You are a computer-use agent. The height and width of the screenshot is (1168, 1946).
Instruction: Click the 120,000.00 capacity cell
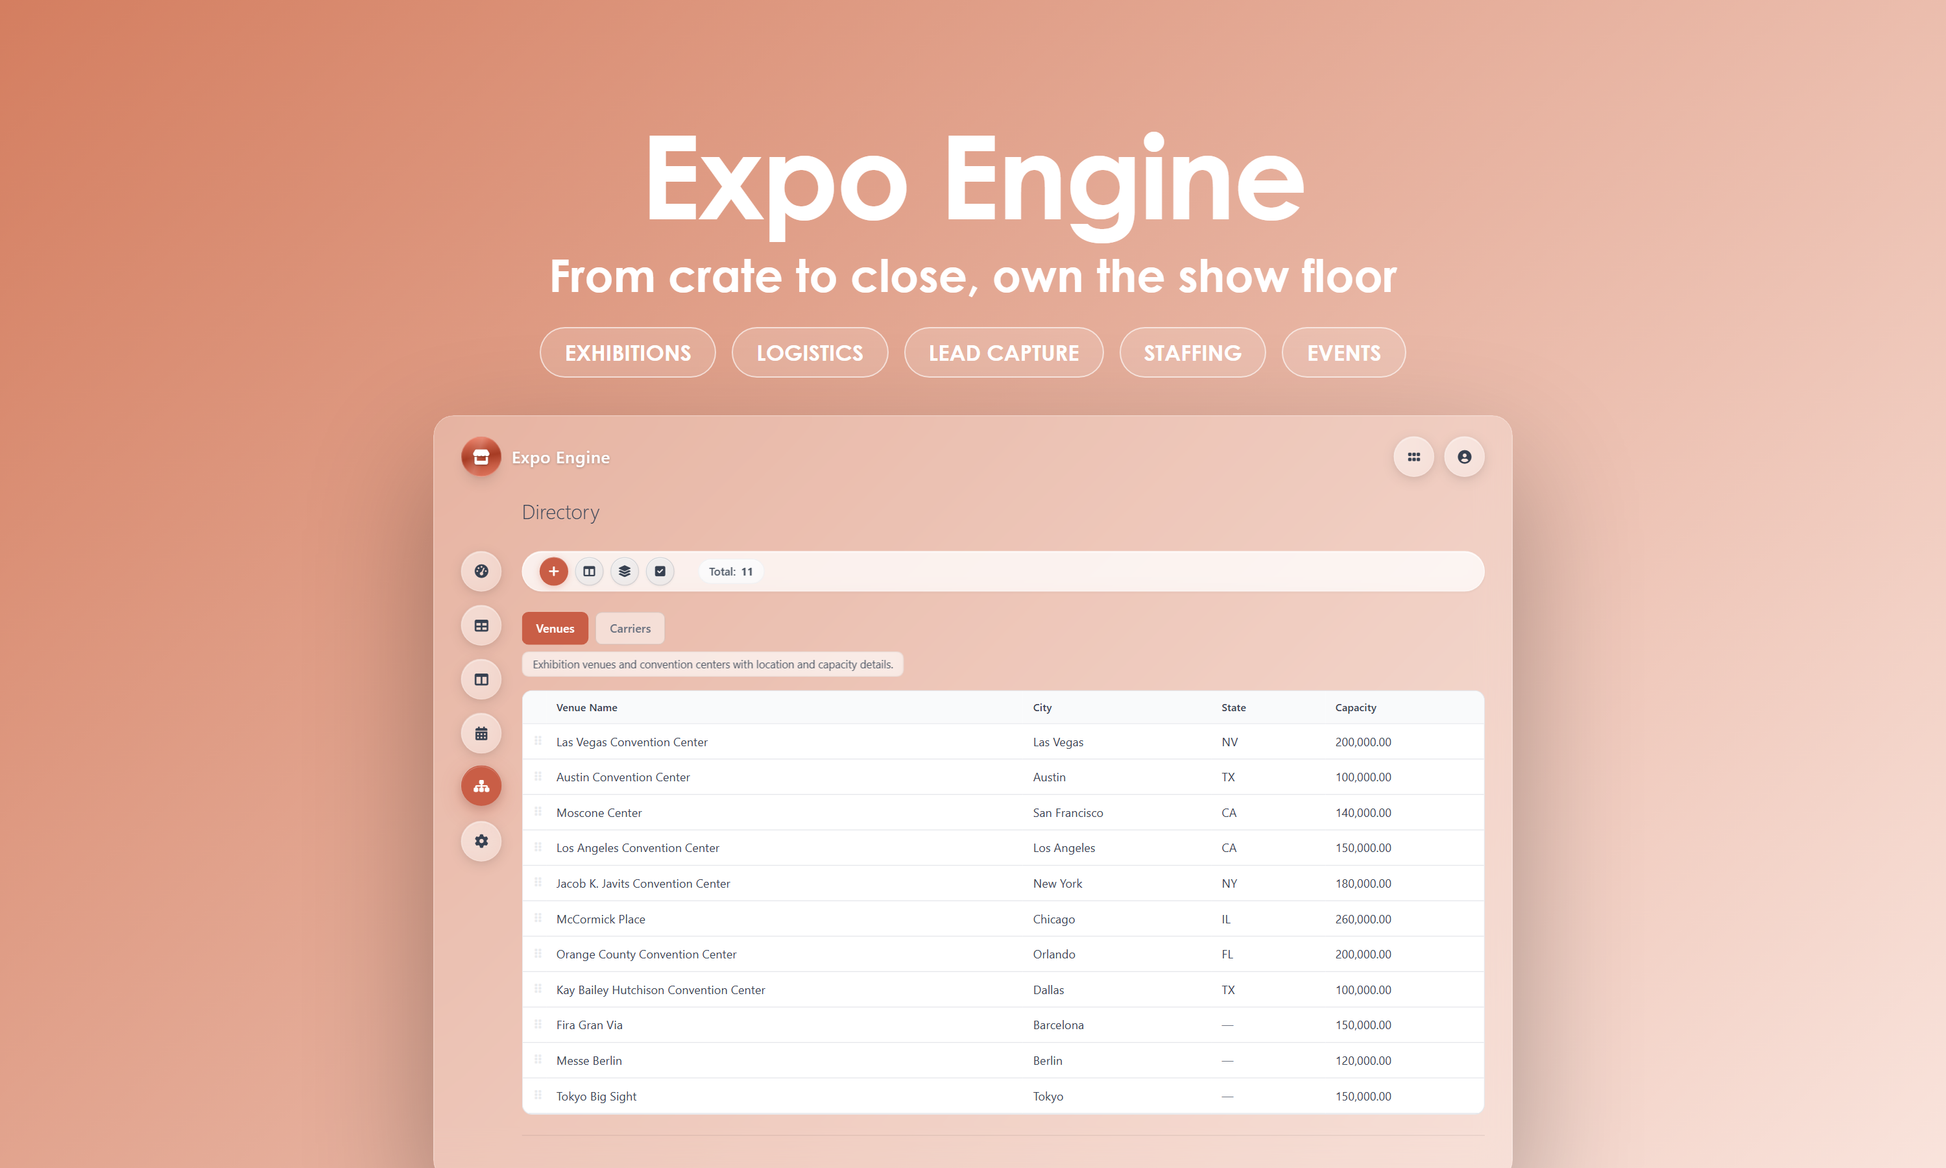click(1363, 1061)
